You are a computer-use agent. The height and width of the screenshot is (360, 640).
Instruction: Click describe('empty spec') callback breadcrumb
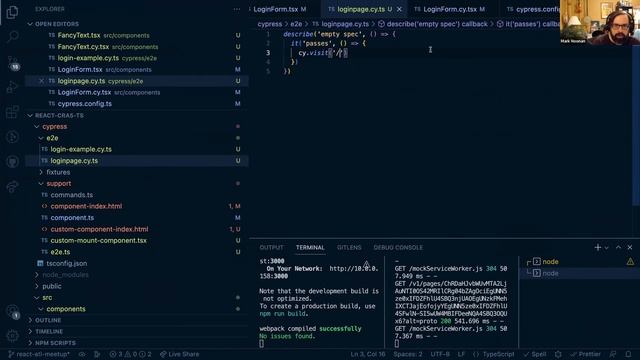pyautogui.click(x=437, y=24)
